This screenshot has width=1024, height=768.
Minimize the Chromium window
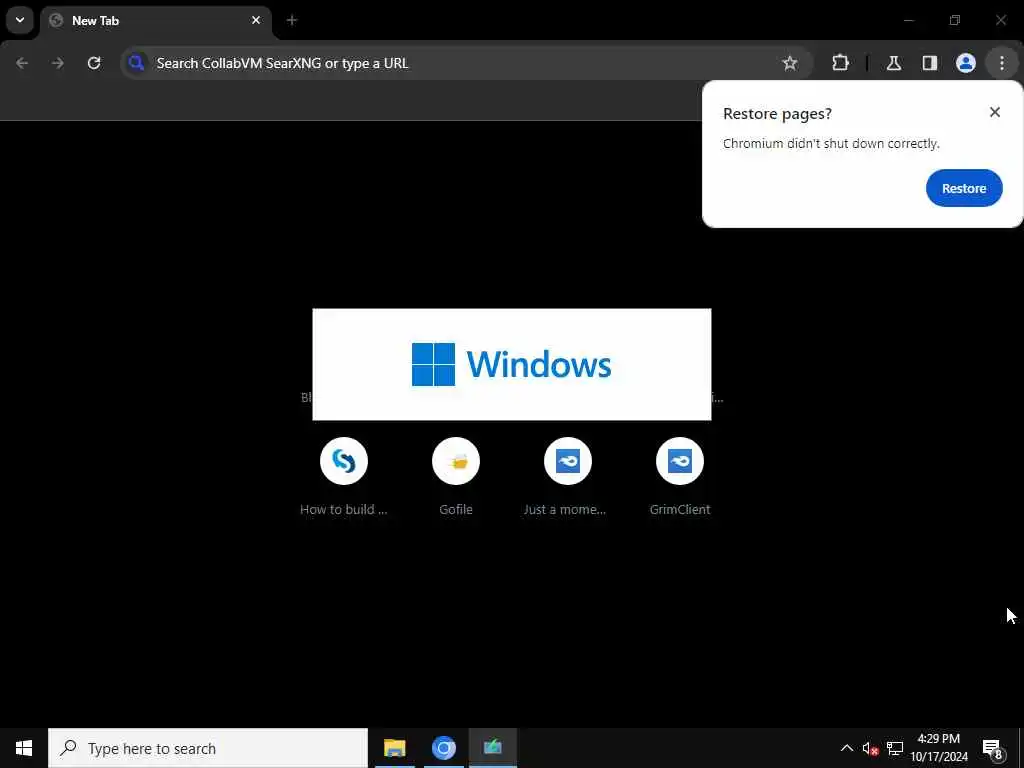(x=908, y=20)
